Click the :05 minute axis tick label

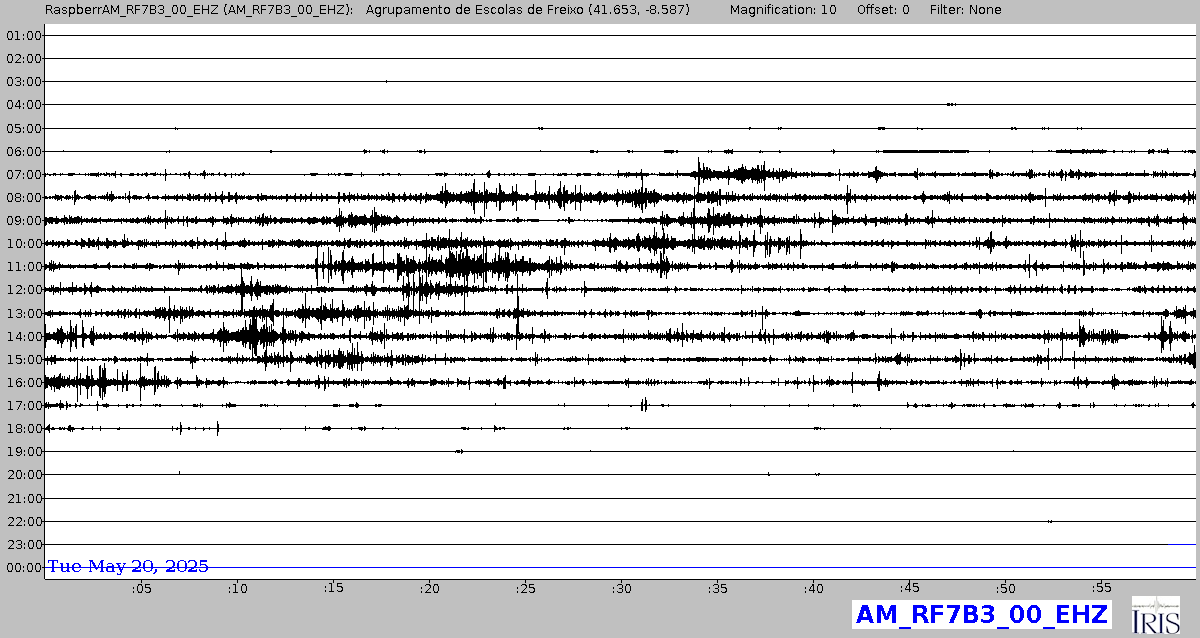(141, 588)
